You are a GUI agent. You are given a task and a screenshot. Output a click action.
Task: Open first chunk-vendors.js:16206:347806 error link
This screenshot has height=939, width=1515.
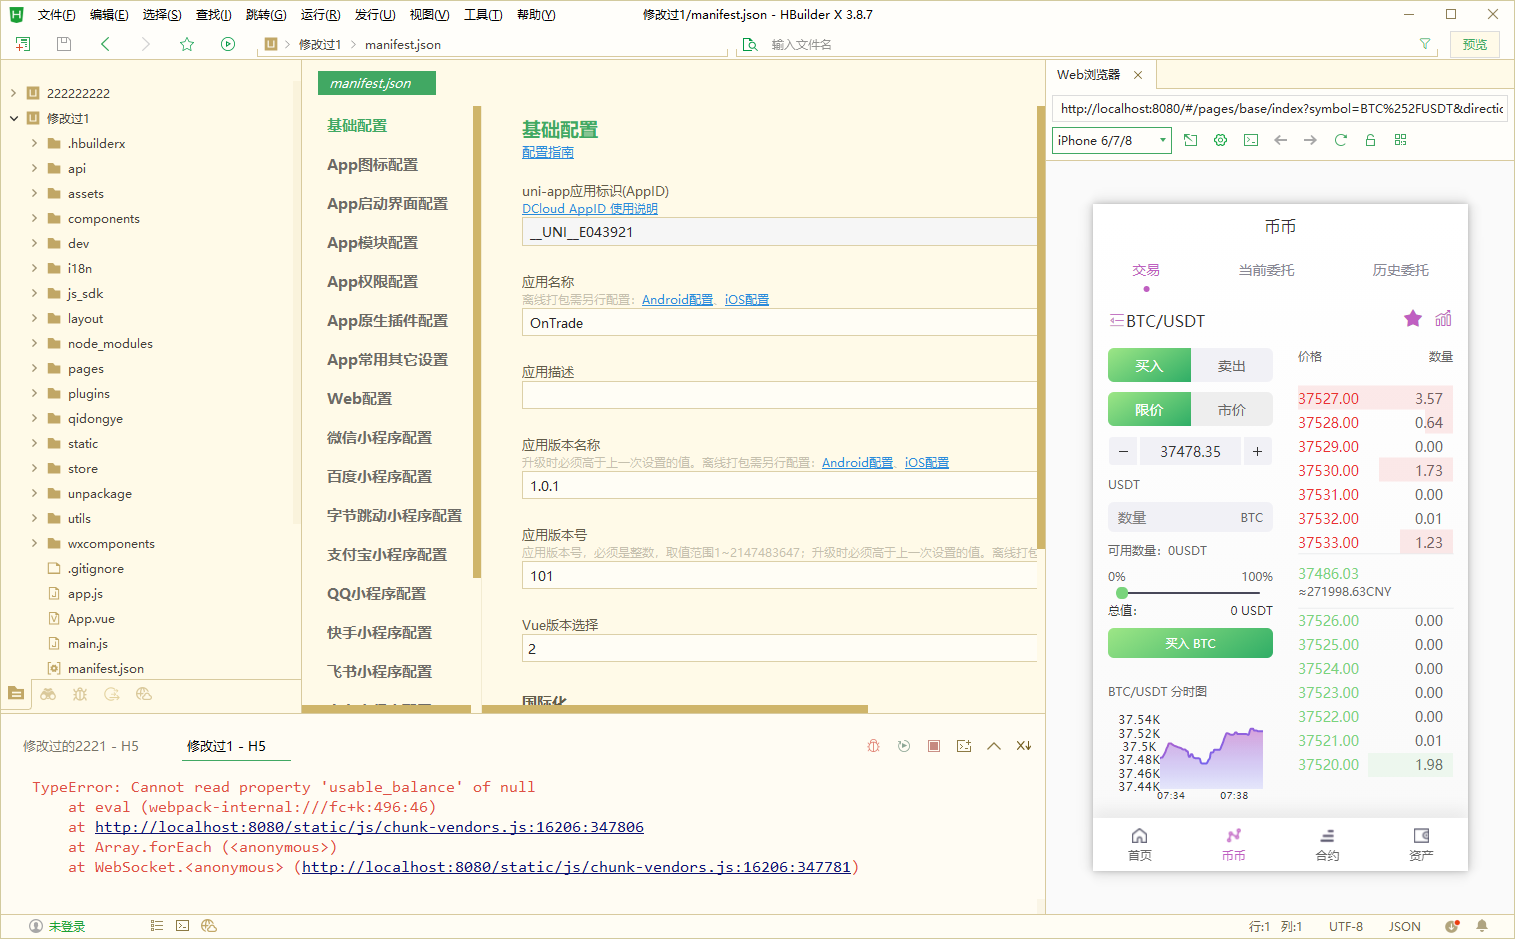tap(369, 827)
